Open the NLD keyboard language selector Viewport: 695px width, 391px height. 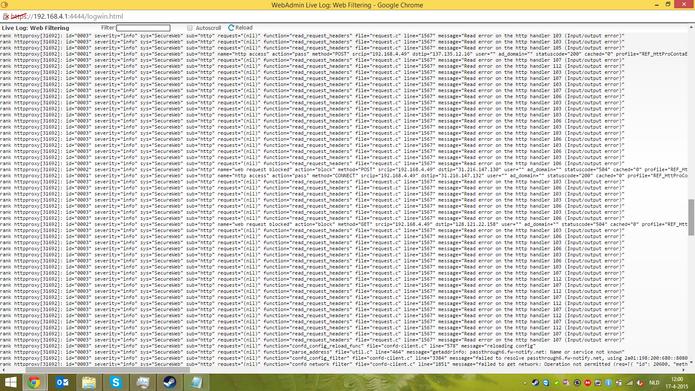coord(654,383)
